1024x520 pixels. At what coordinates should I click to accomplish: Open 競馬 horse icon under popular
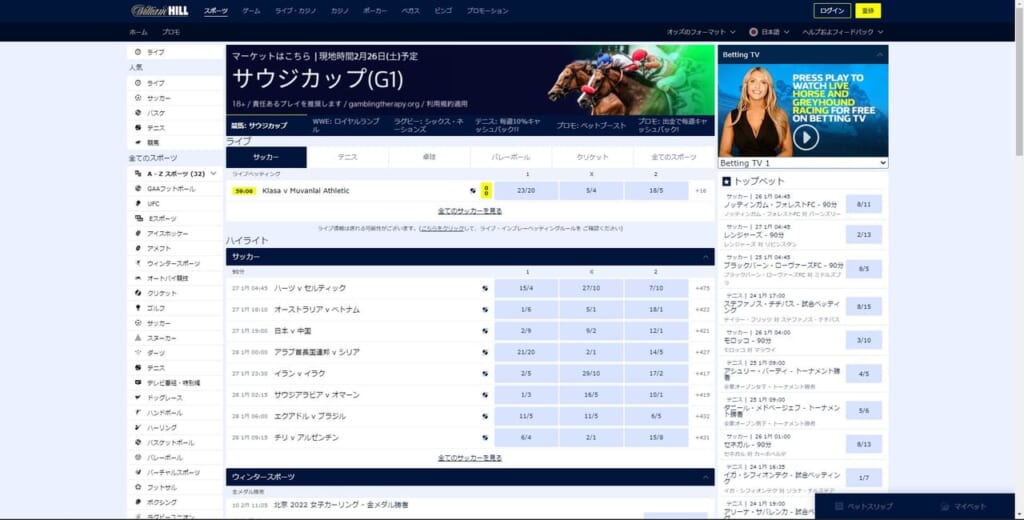[138, 142]
